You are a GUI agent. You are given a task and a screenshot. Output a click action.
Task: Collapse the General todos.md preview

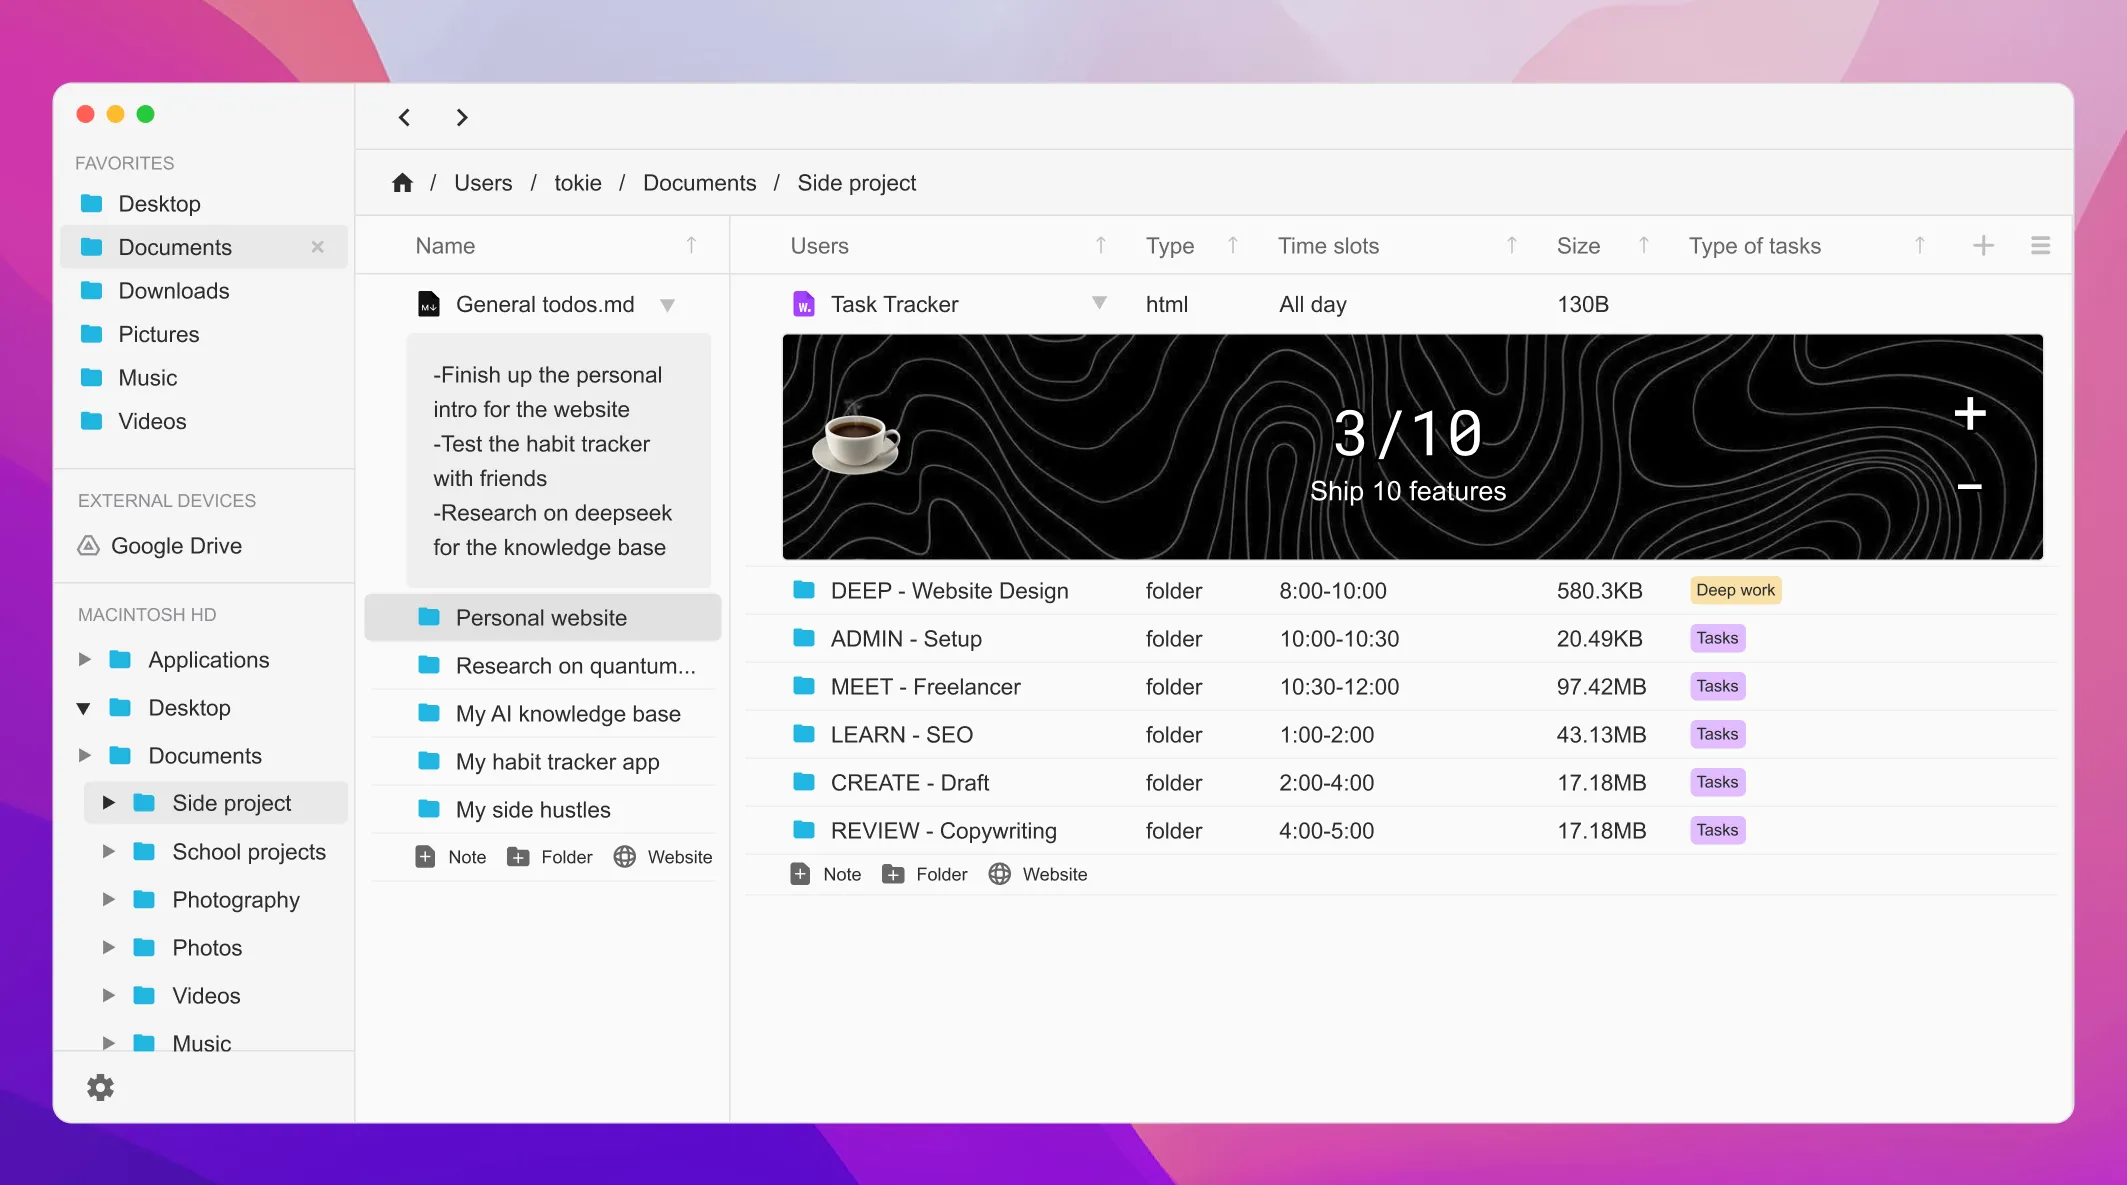coord(667,305)
